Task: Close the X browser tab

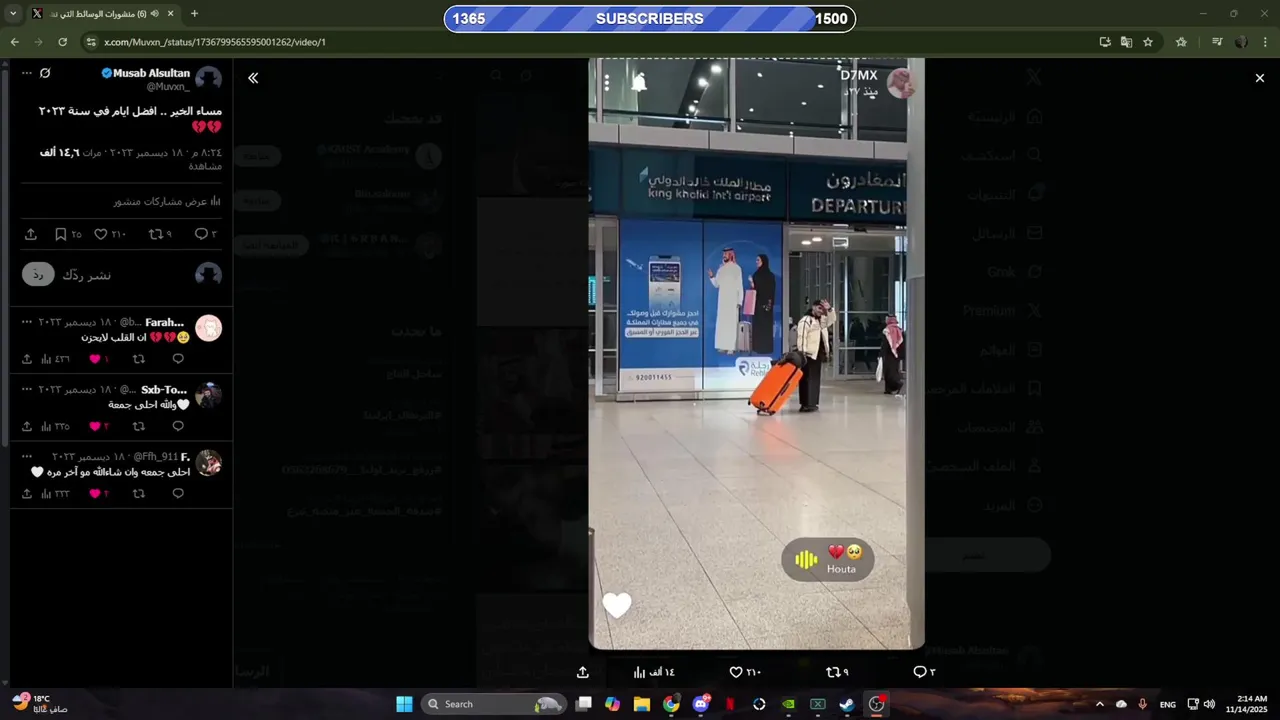Action: coord(171,14)
